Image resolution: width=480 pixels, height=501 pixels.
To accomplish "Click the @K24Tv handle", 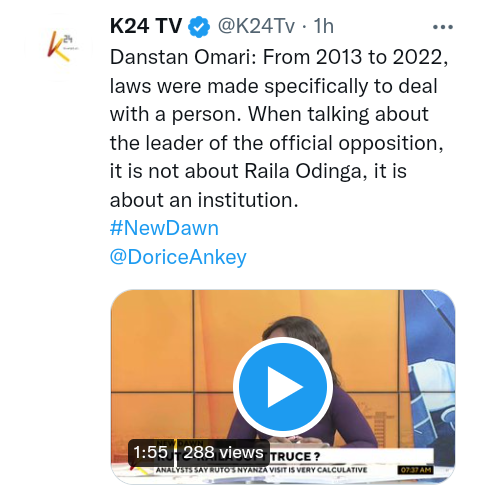I will click(x=256, y=26).
